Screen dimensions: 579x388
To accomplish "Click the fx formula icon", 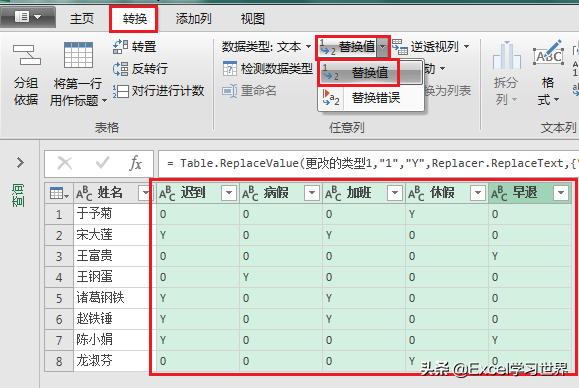I will coord(136,163).
